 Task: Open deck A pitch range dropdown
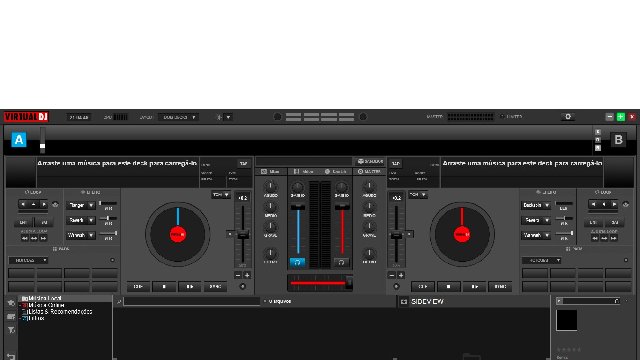[x=221, y=195]
